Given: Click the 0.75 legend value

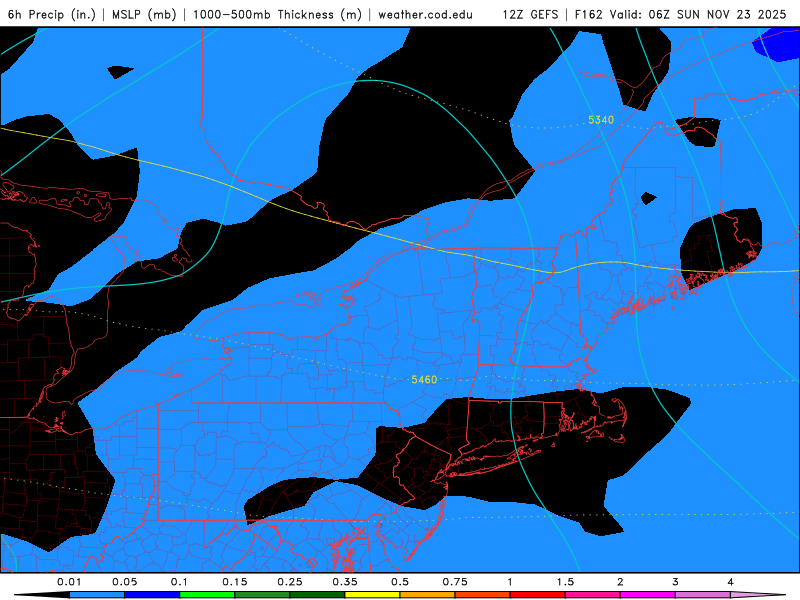Looking at the screenshot, I should click(x=455, y=582).
